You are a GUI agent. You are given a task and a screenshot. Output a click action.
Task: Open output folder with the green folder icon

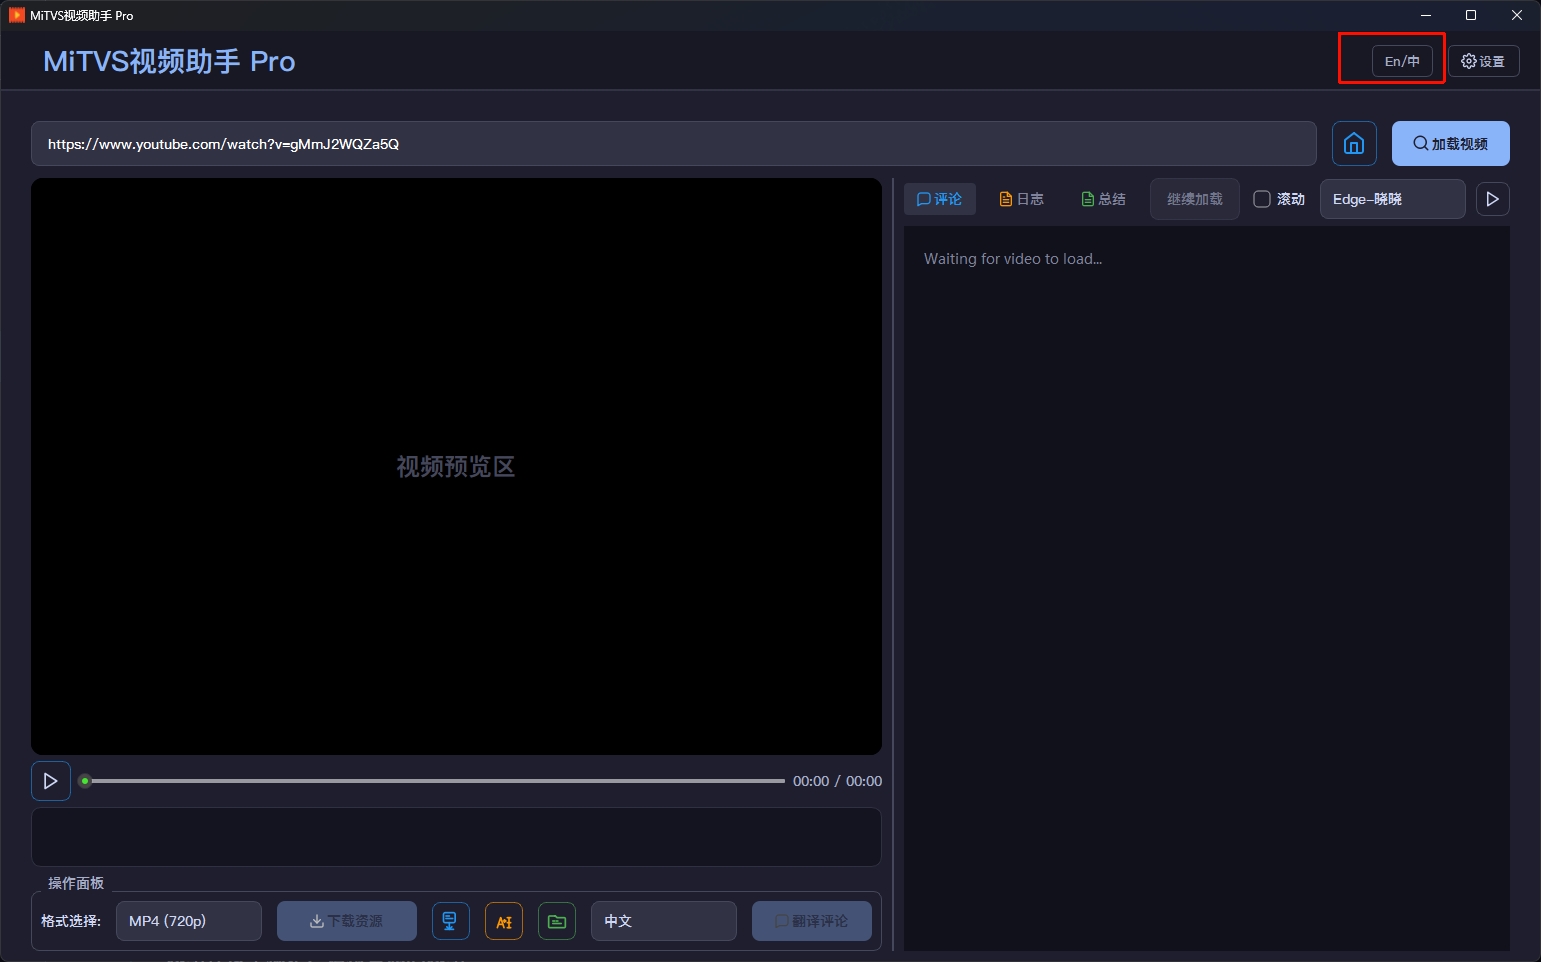(557, 920)
